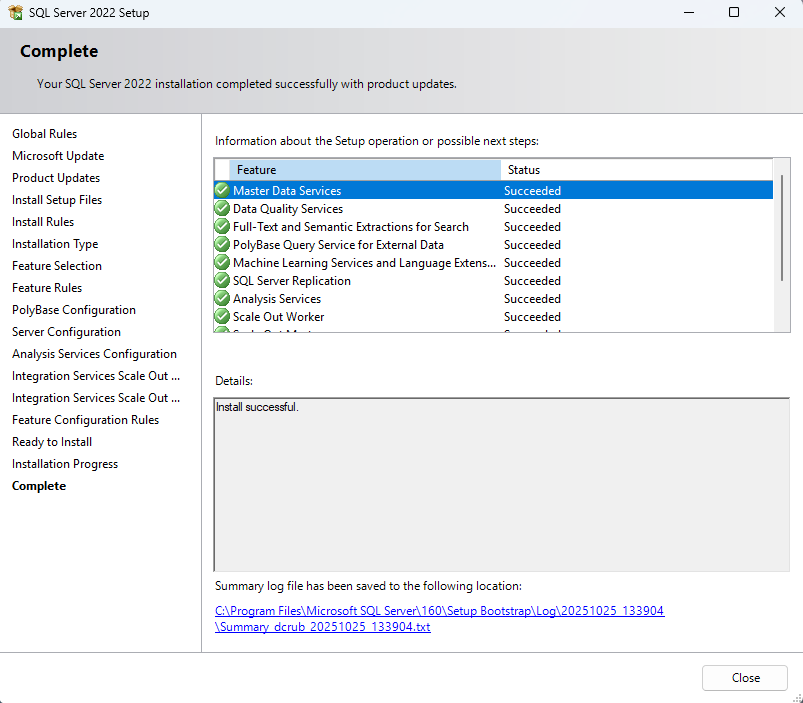
Task: Click the Microsoft Update step
Action: tap(58, 156)
